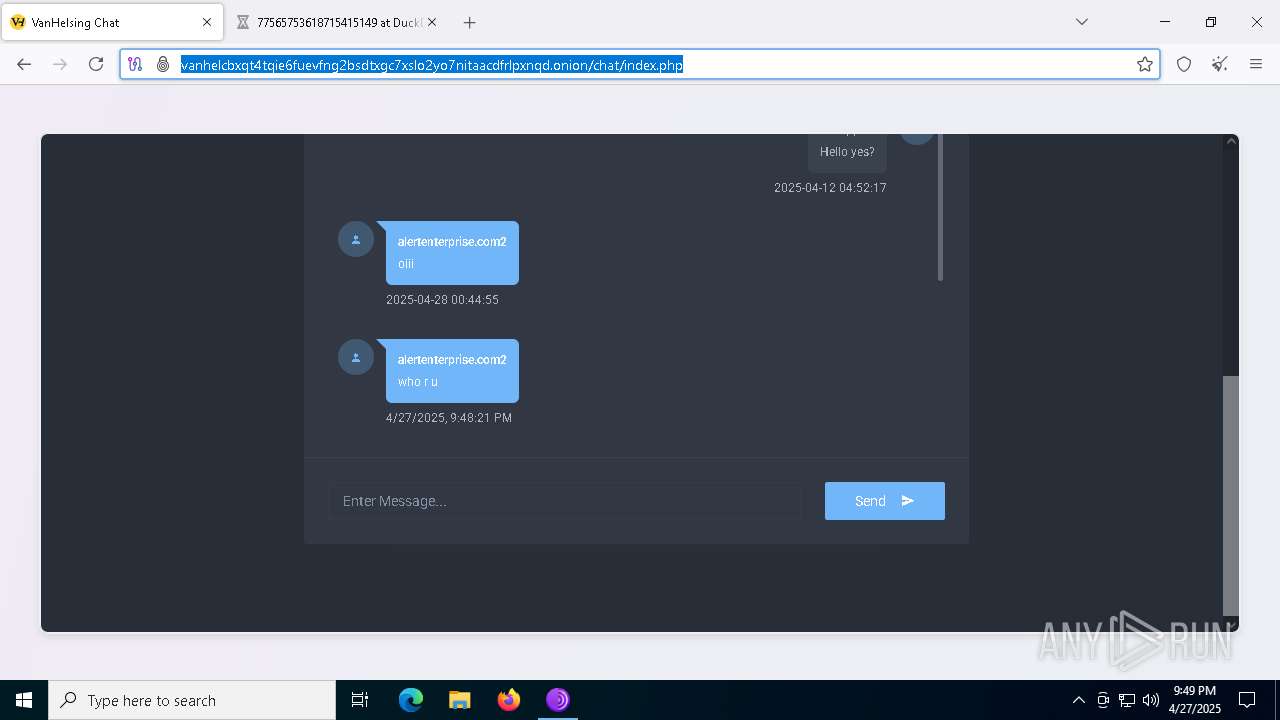Bookmark this page with the star icon
The image size is (1280, 720).
point(1145,64)
